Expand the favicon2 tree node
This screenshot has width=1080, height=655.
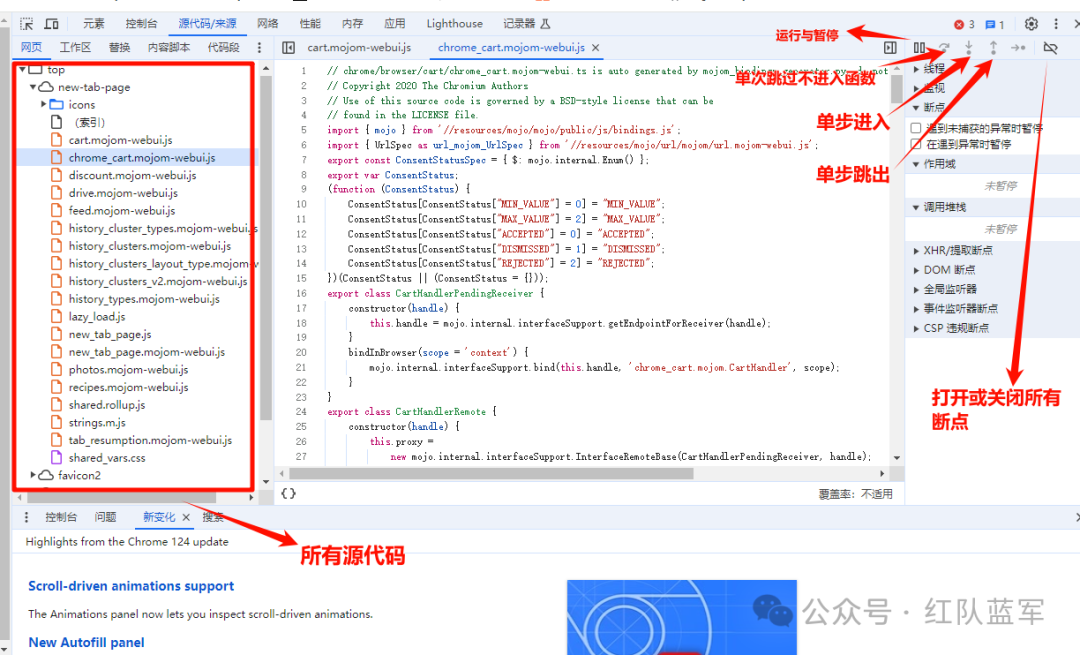pos(34,476)
